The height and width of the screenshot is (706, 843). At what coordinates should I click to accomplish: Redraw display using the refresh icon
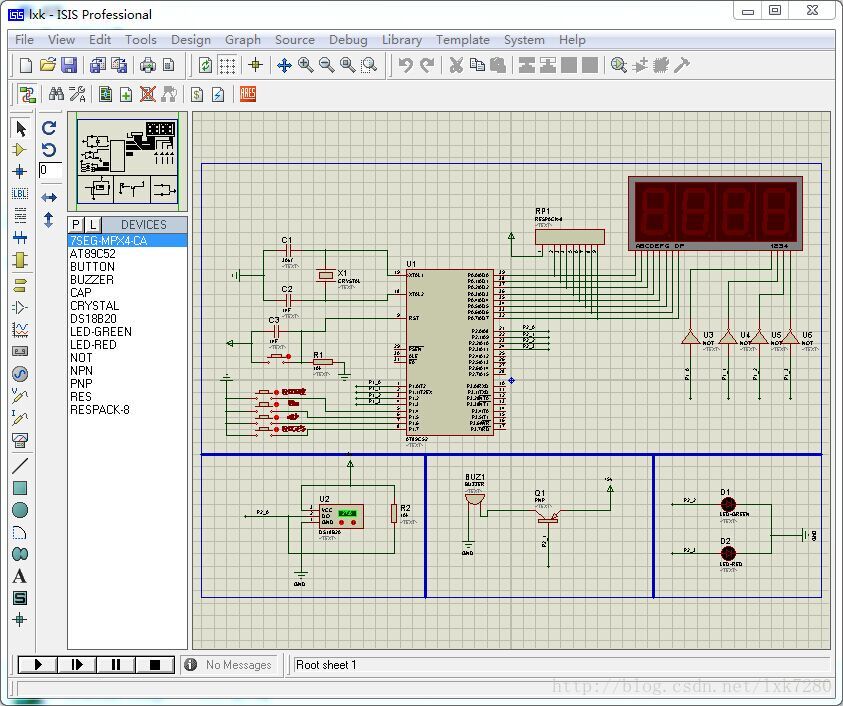click(205, 65)
